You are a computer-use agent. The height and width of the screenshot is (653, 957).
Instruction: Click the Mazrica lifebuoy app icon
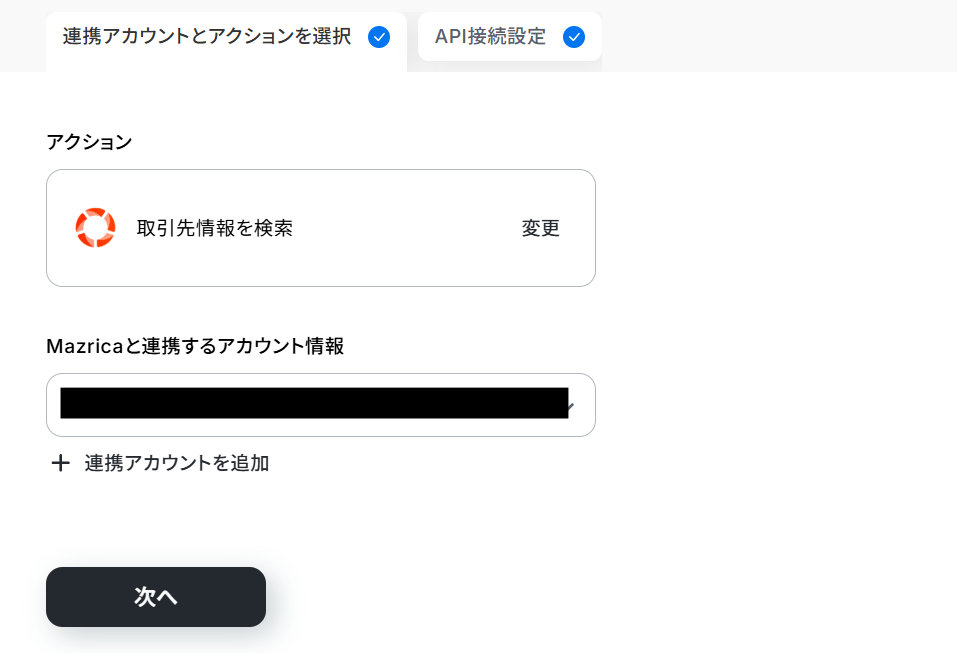coord(96,228)
